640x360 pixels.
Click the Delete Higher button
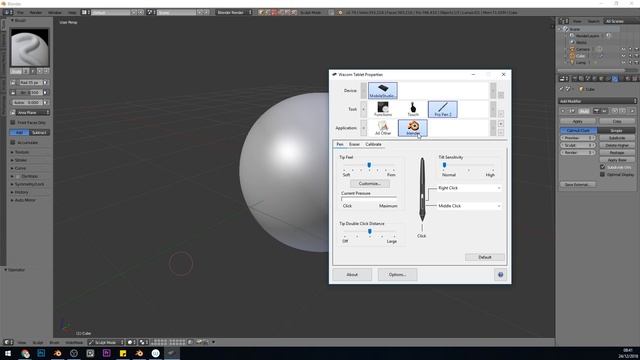click(617, 145)
